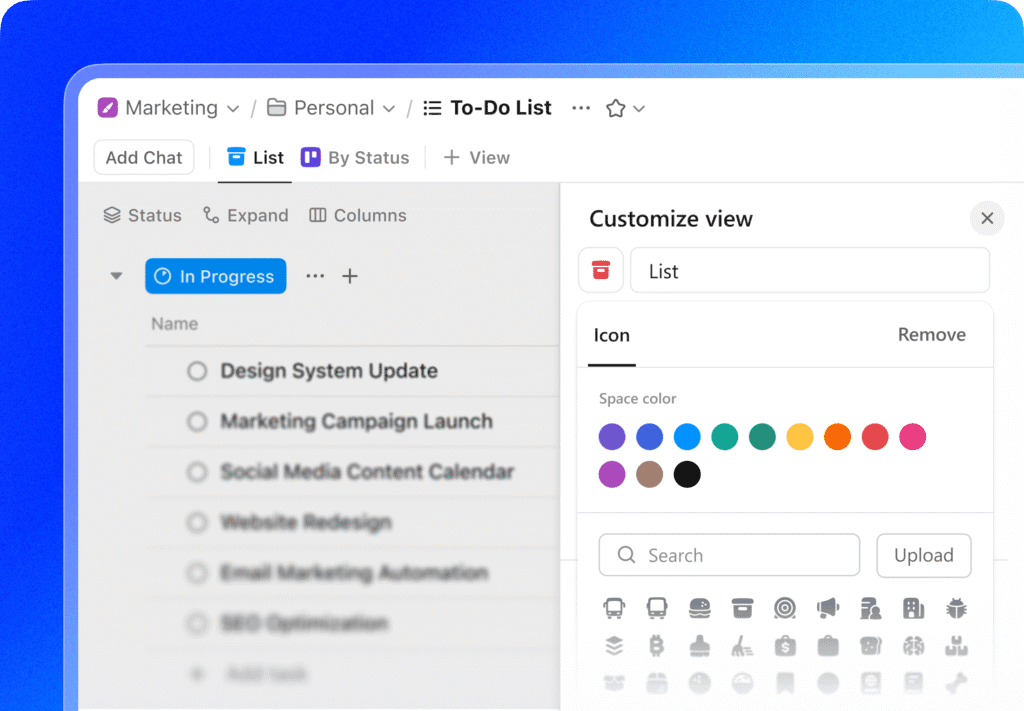Click Remove to clear the icon
Image resolution: width=1024 pixels, height=711 pixels.
931,335
